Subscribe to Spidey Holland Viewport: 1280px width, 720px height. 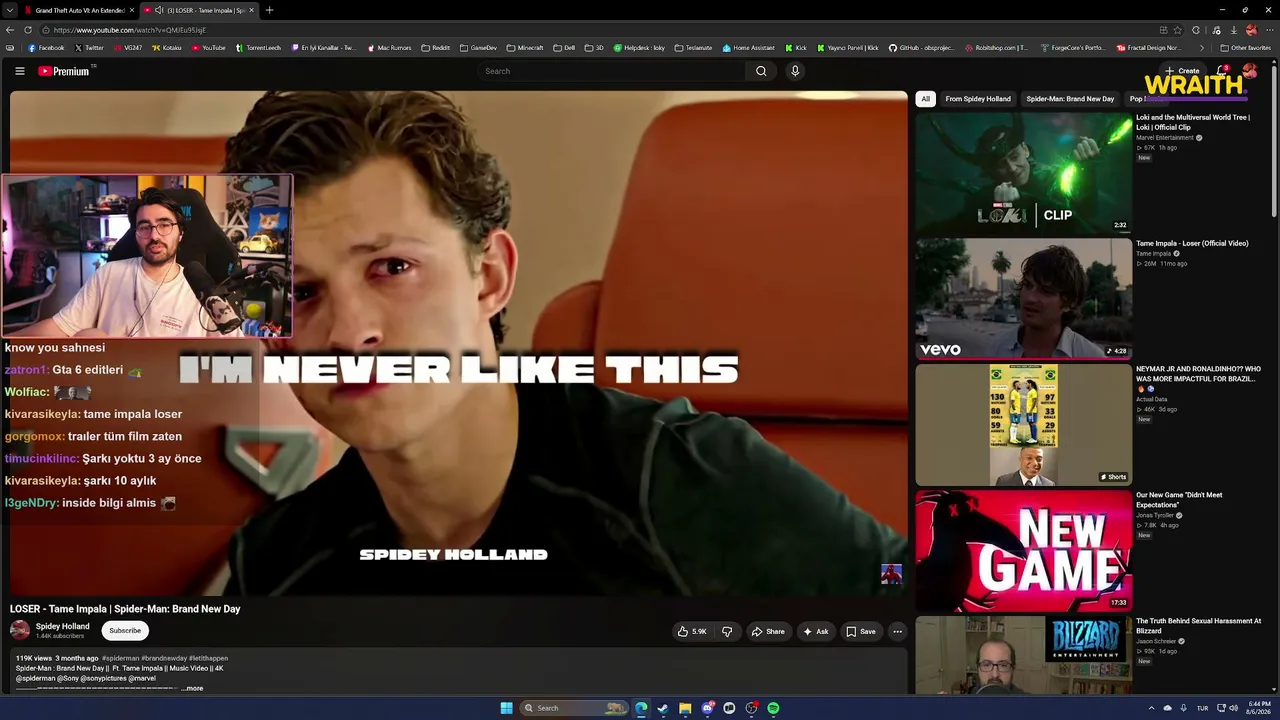pos(125,631)
